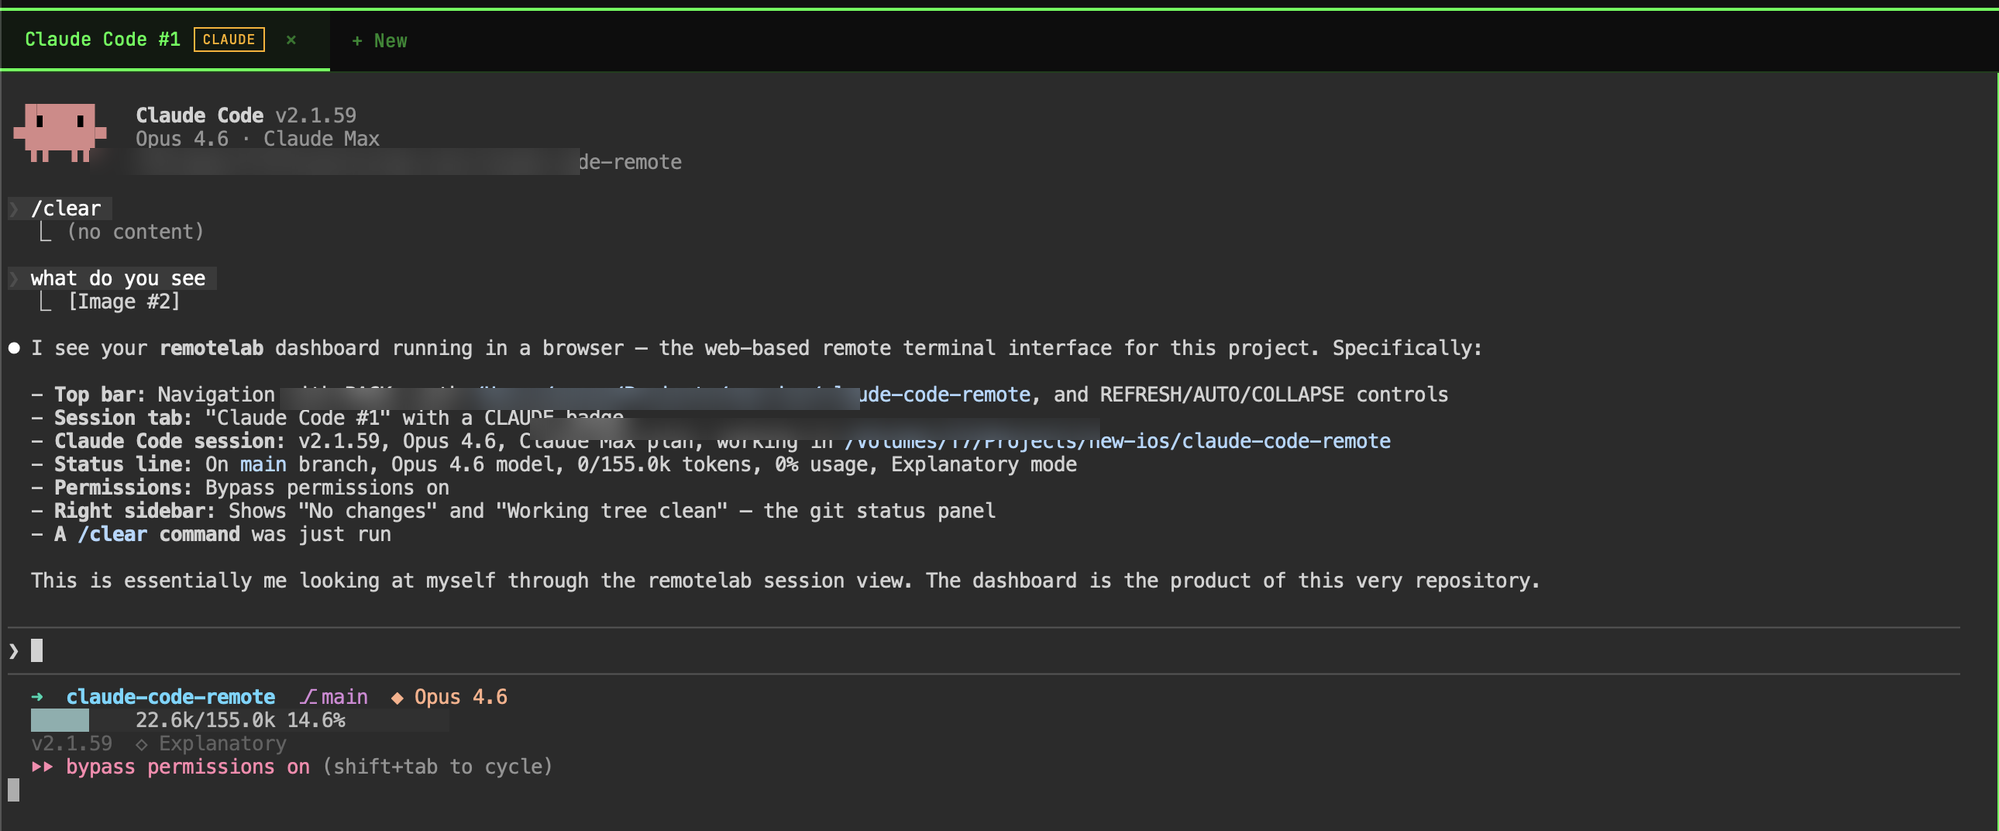Click the 'This is essentially me looking' sentence
This screenshot has height=831, width=1999.
point(785,581)
